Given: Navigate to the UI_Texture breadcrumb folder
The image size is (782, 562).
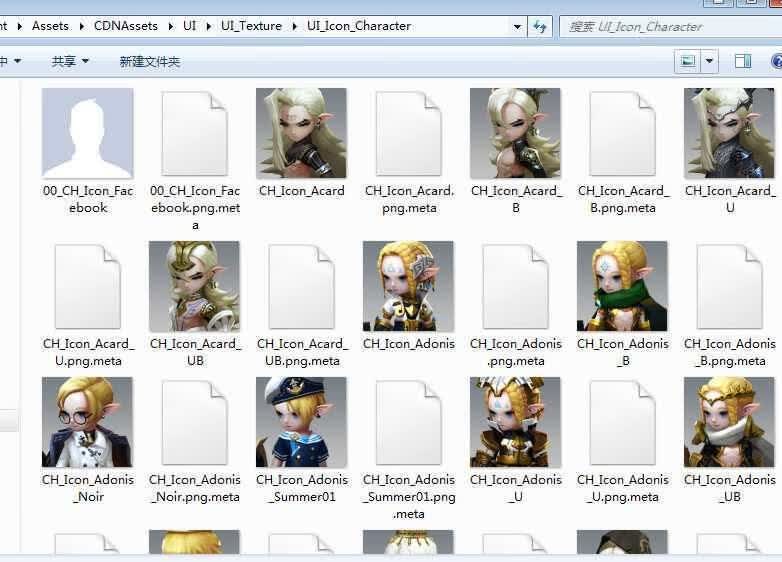Looking at the screenshot, I should click(x=251, y=26).
